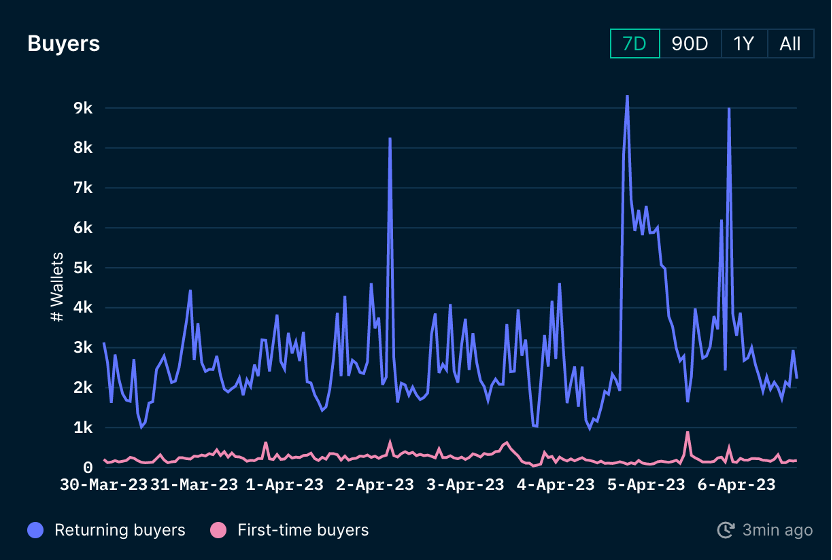
Task: Click the Buyers chart title
Action: tap(63, 44)
